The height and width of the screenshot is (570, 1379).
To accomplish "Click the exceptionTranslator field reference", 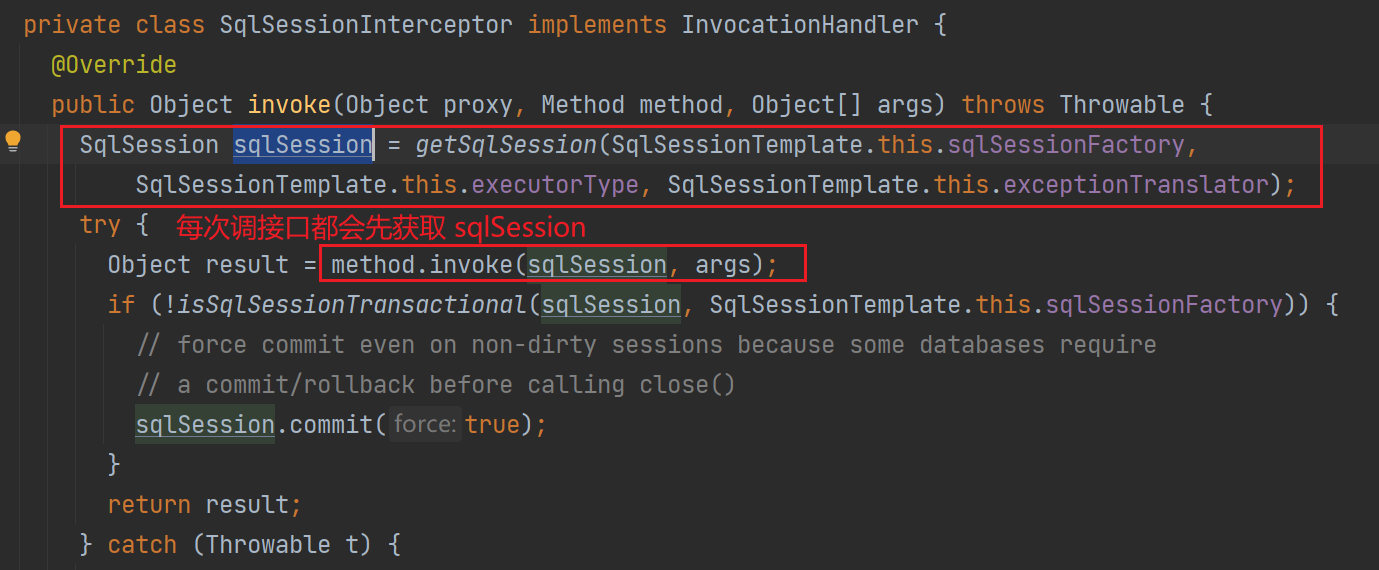I will tap(1136, 185).
